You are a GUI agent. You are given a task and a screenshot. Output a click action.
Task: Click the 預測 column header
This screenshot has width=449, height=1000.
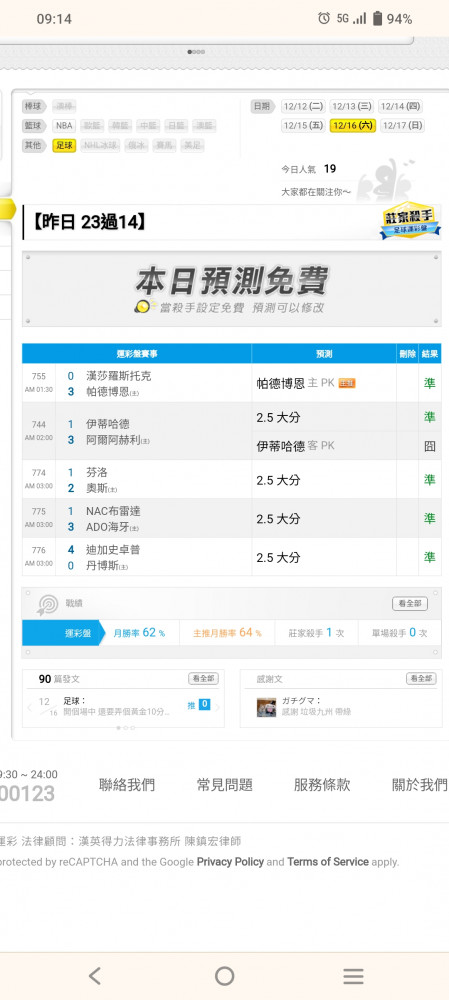click(324, 354)
